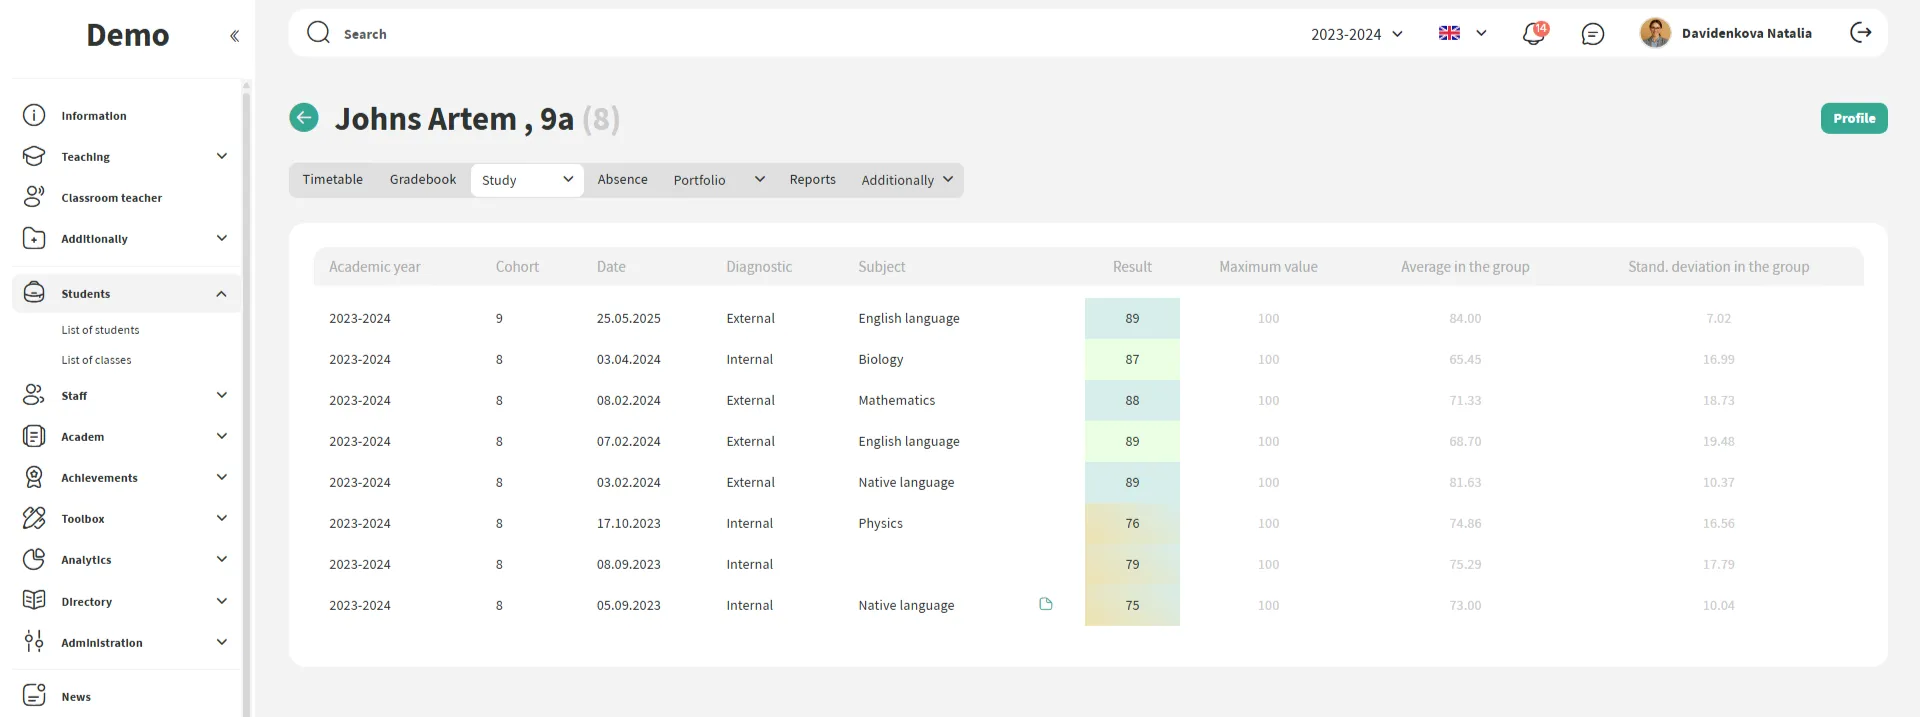
Task: Click the Information sidebar icon
Action: [x=34, y=115]
